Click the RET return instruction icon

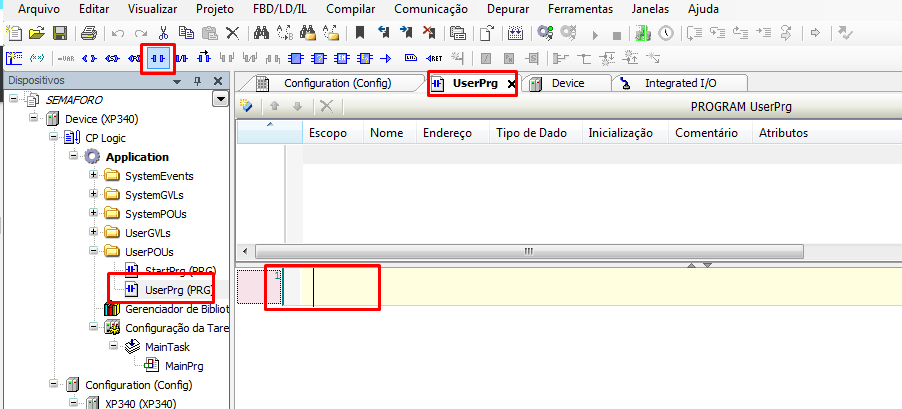tap(434, 57)
